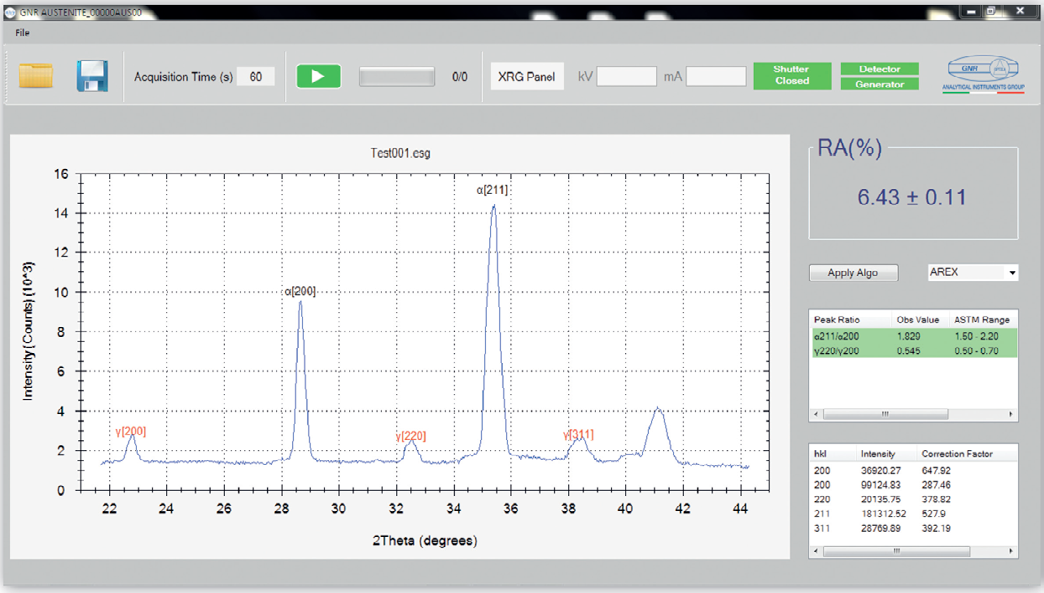Toggle the Shutter Closed indicator
Image resolution: width=1044 pixels, height=593 pixels.
[x=792, y=76]
